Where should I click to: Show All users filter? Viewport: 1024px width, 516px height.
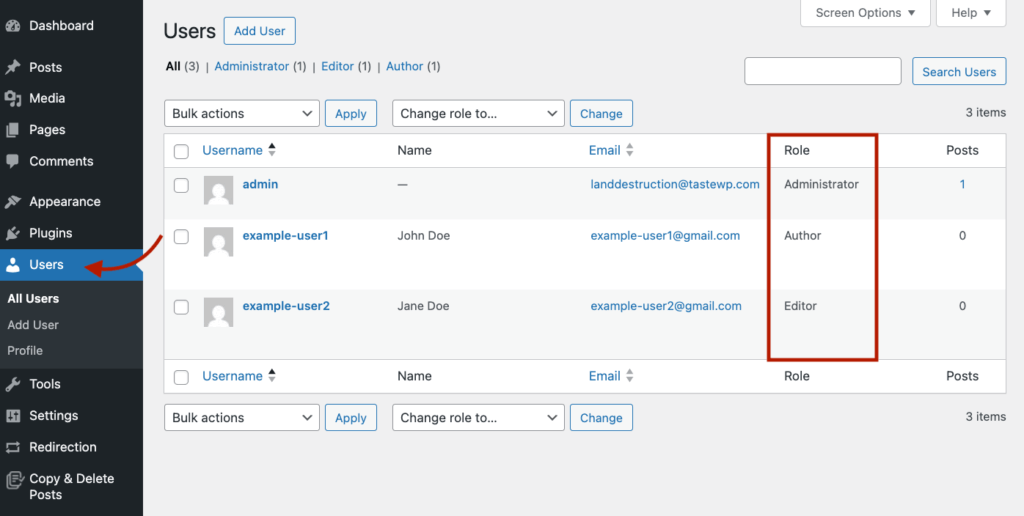pos(172,67)
